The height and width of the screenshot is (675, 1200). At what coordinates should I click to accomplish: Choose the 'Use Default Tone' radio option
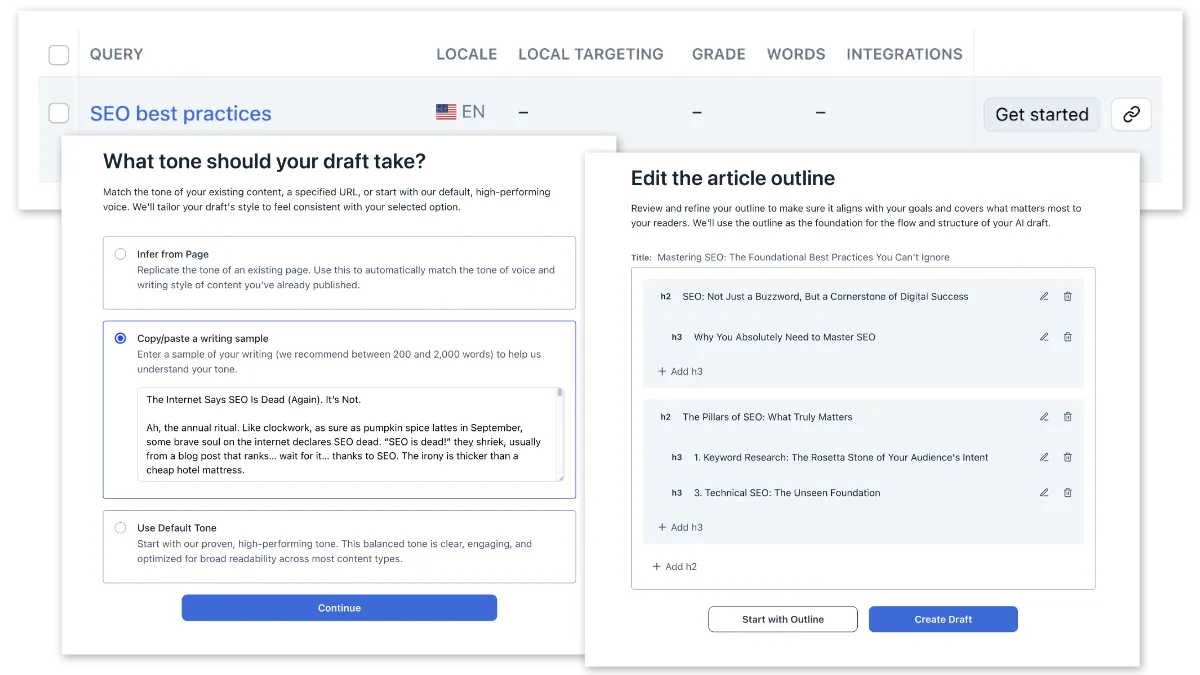point(121,528)
